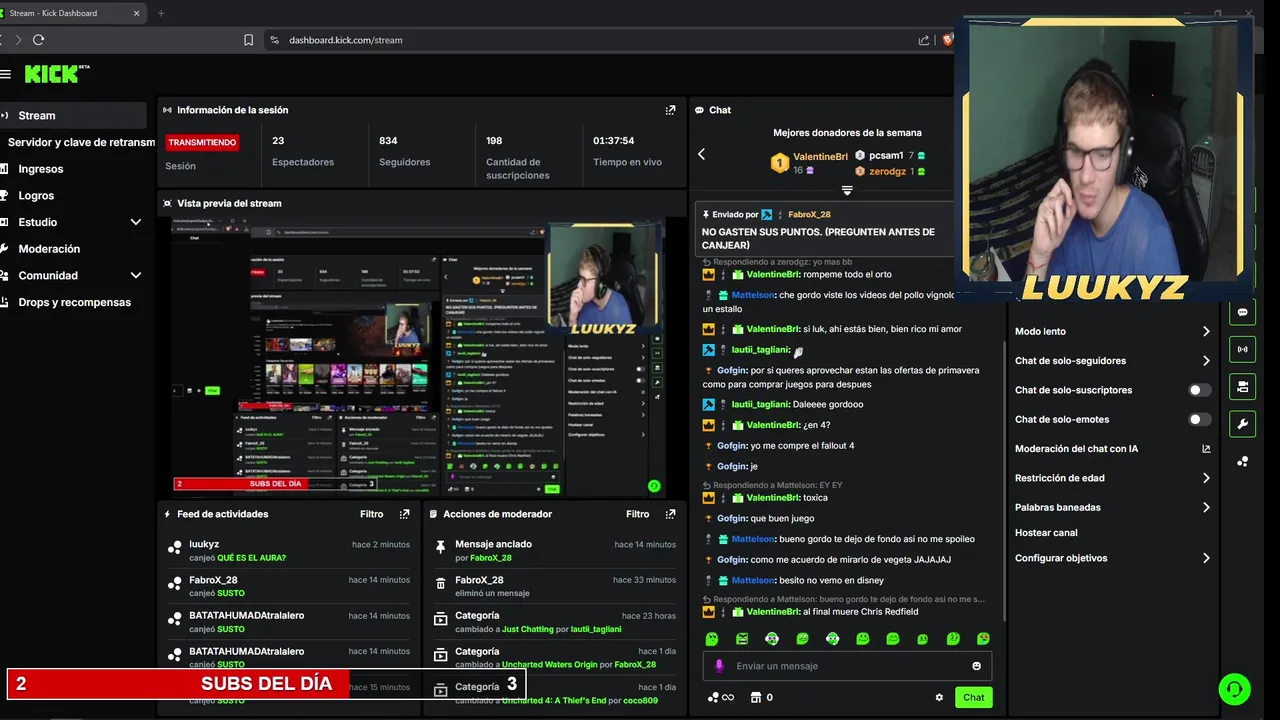Click pcsam1 in top donors

click(x=886, y=156)
